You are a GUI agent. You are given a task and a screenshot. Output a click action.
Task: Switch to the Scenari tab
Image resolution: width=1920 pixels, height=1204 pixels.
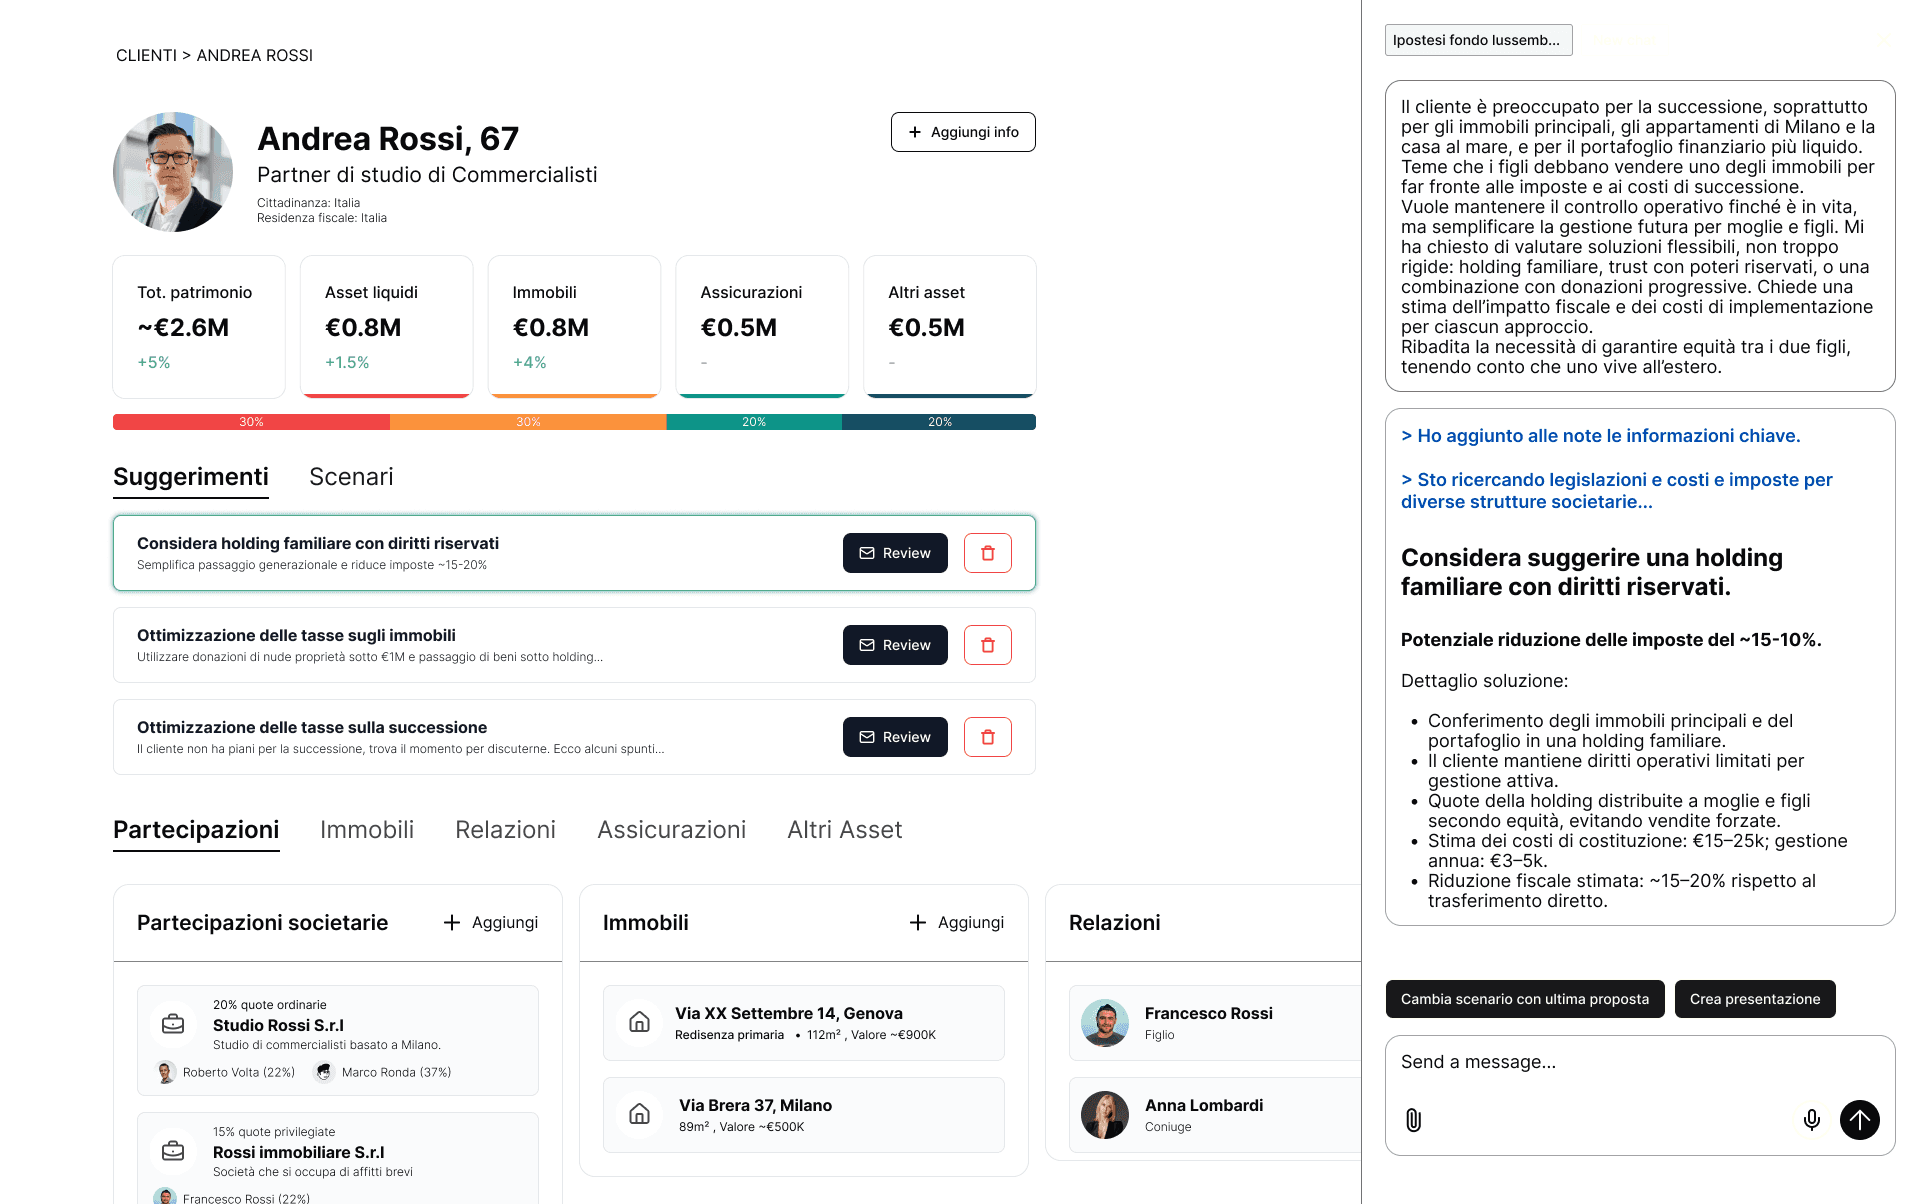[x=351, y=477]
